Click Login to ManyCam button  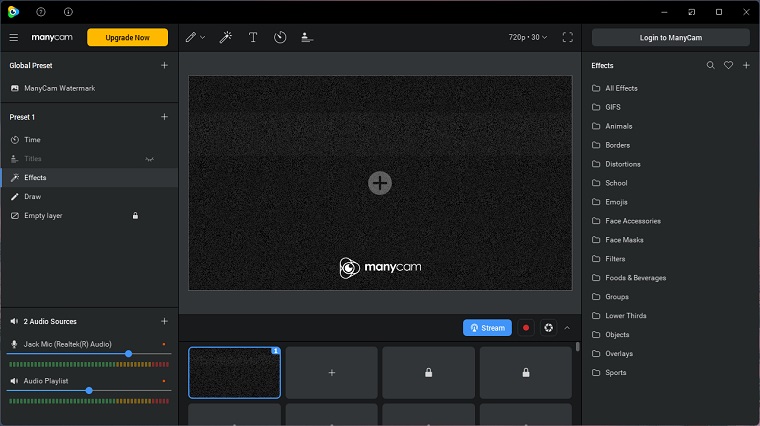tap(670, 37)
